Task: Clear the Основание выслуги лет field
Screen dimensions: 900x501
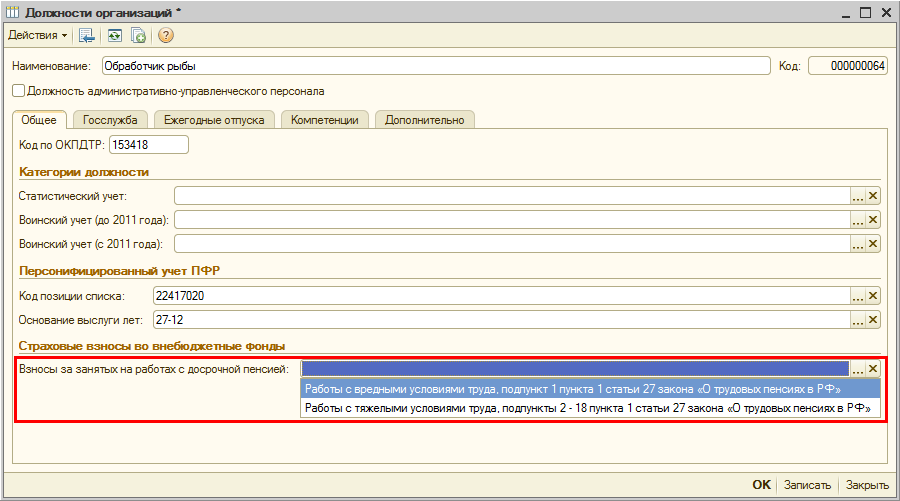Action: click(872, 320)
